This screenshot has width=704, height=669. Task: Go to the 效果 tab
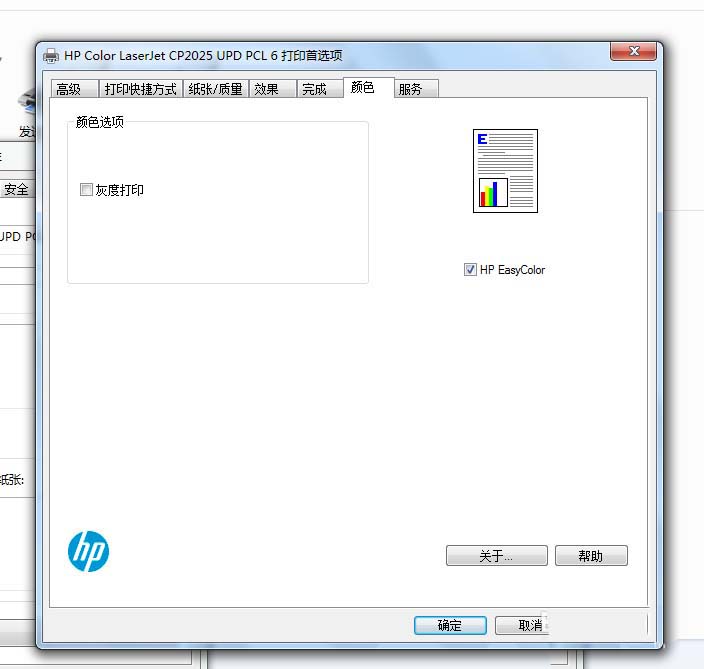(273, 89)
